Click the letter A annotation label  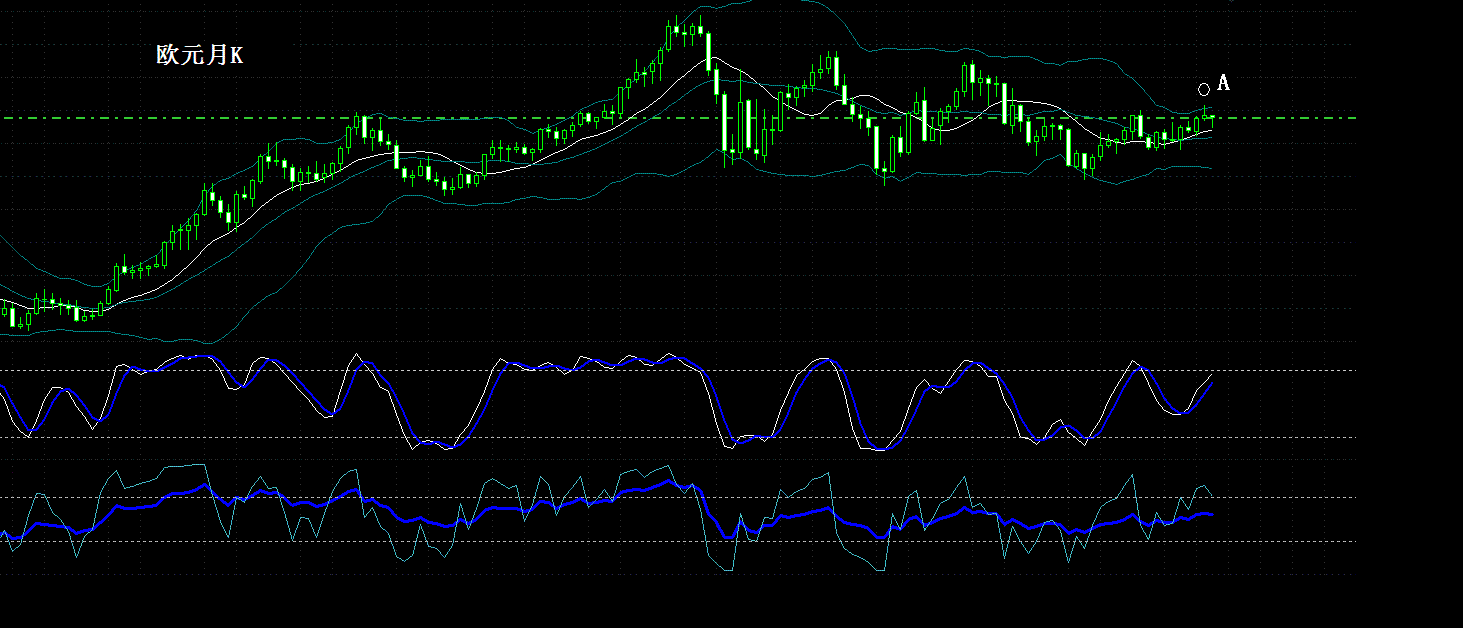[1223, 83]
